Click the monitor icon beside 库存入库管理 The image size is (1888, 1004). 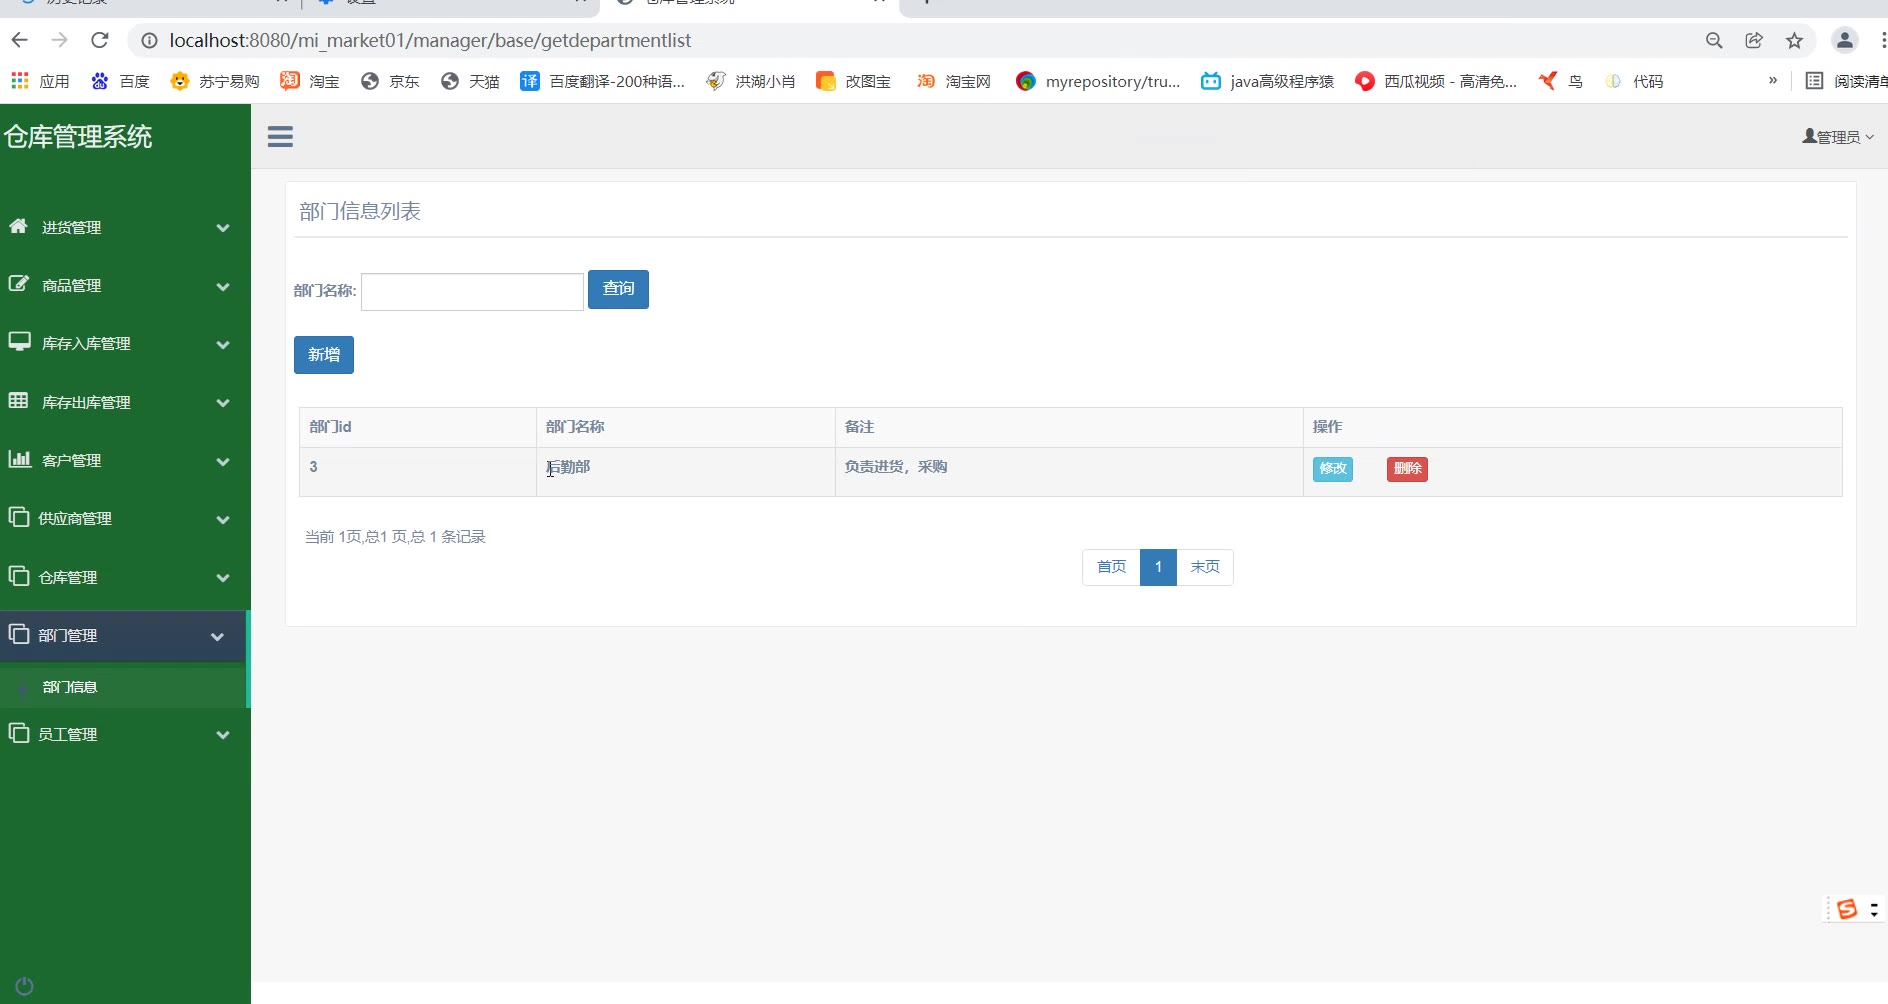pyautogui.click(x=19, y=342)
